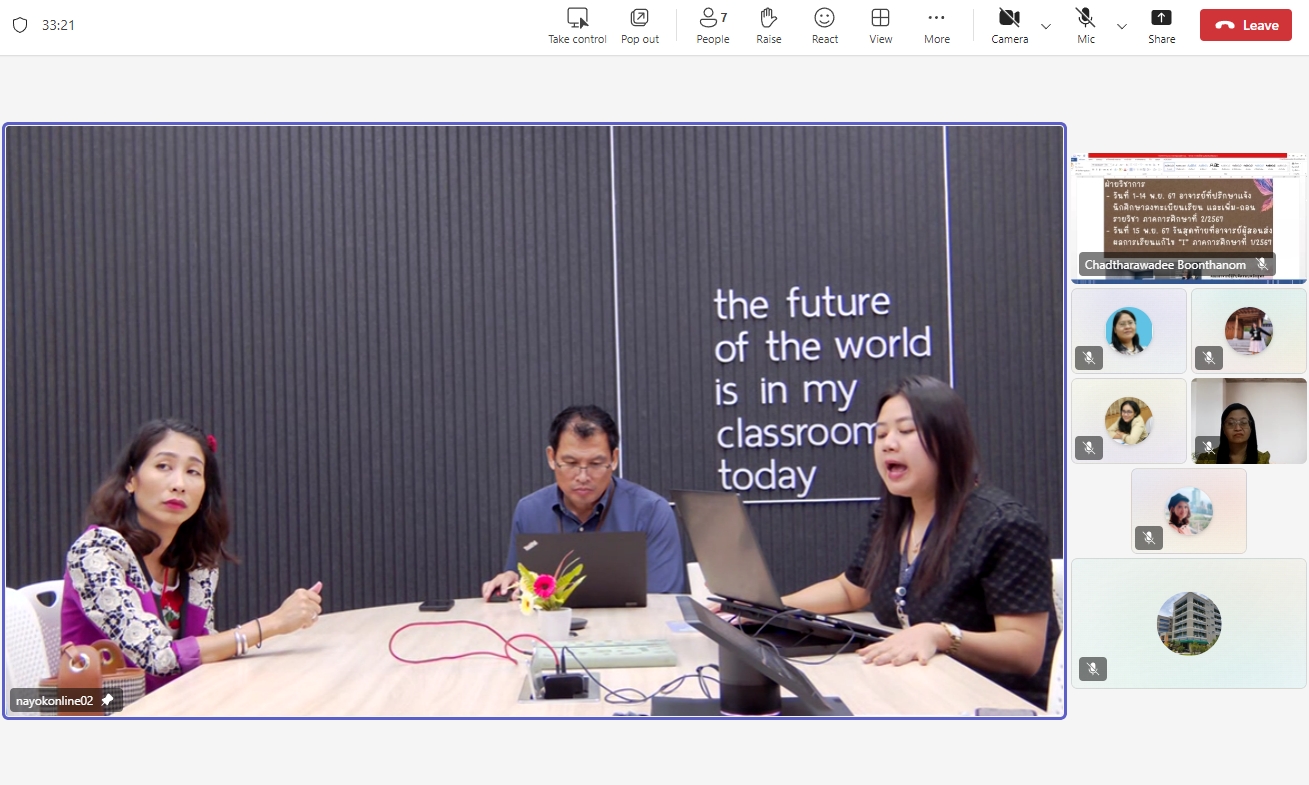
Task: Click the pin icon beside nayokonline02
Action: tap(107, 701)
